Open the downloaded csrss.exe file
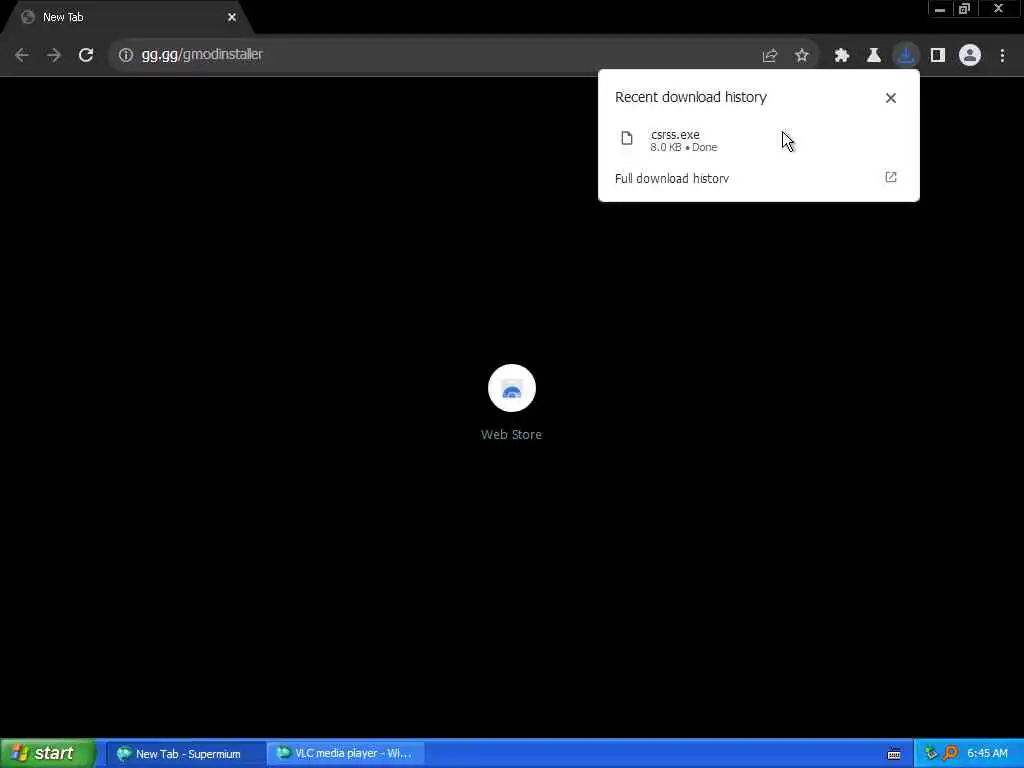This screenshot has width=1024, height=768. 758,140
